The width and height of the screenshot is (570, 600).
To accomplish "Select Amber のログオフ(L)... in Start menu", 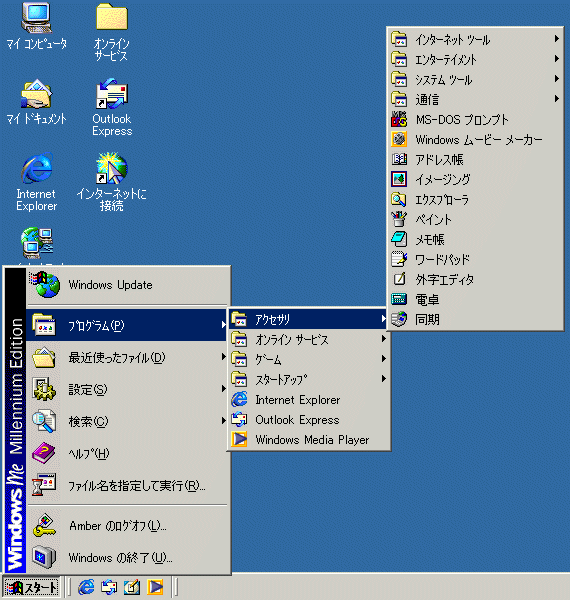I will point(128,526).
